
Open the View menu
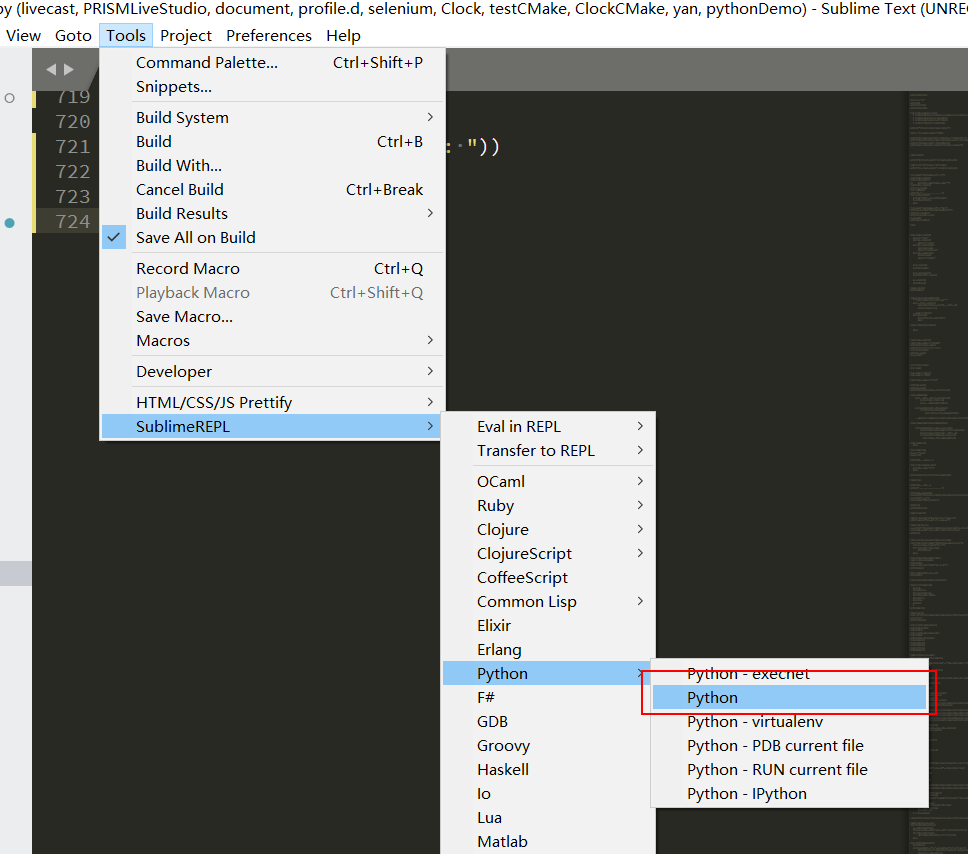coord(23,36)
